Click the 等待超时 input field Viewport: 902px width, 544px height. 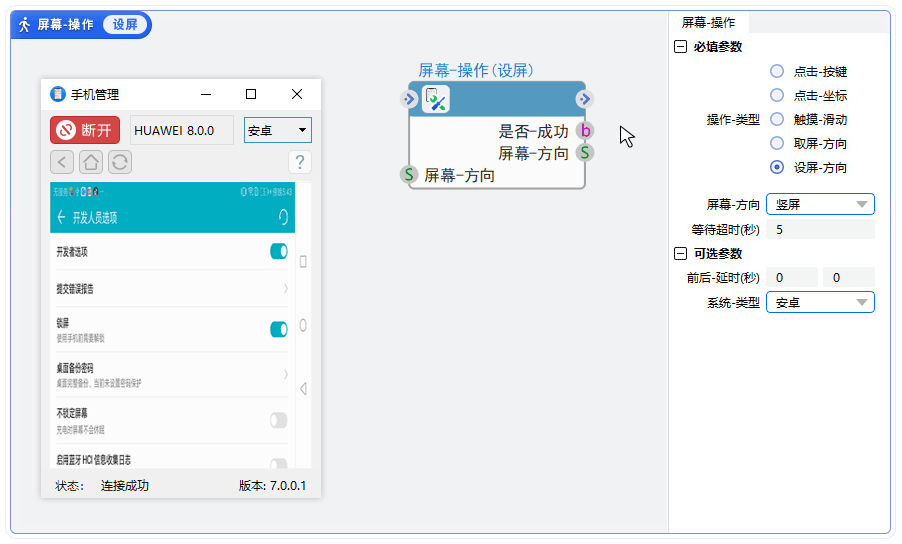820,230
